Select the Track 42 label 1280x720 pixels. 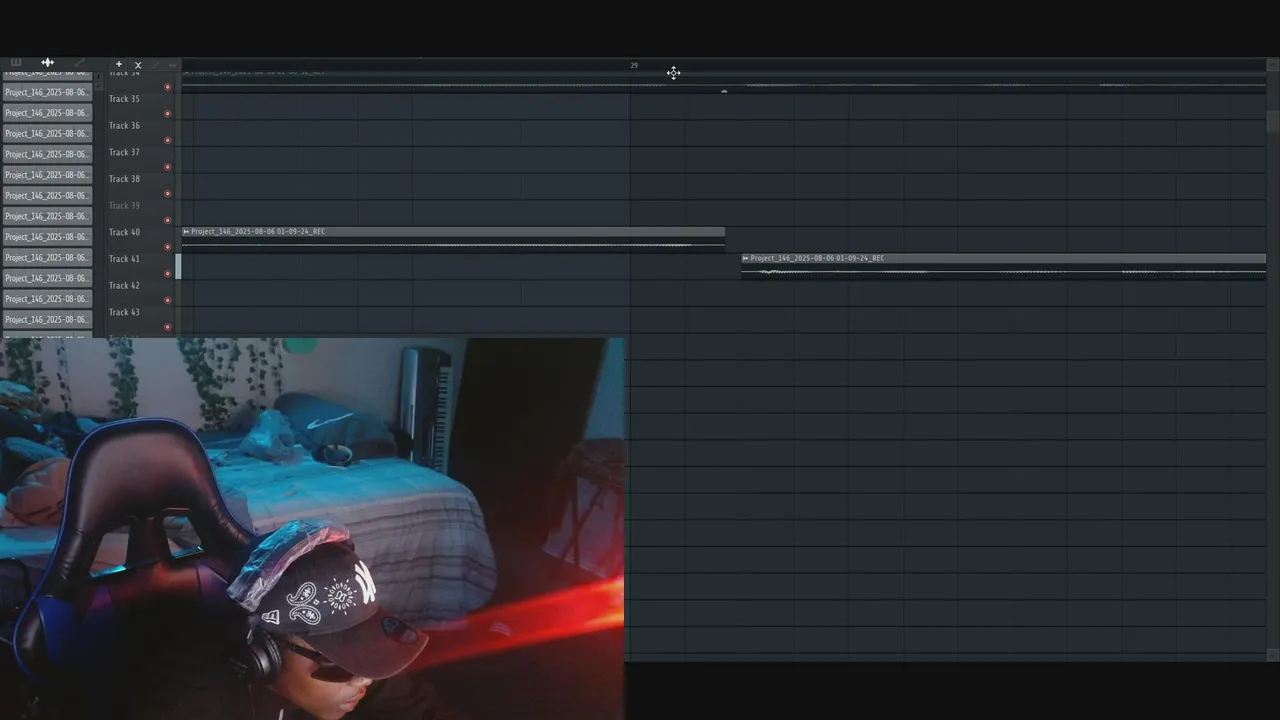[124, 285]
